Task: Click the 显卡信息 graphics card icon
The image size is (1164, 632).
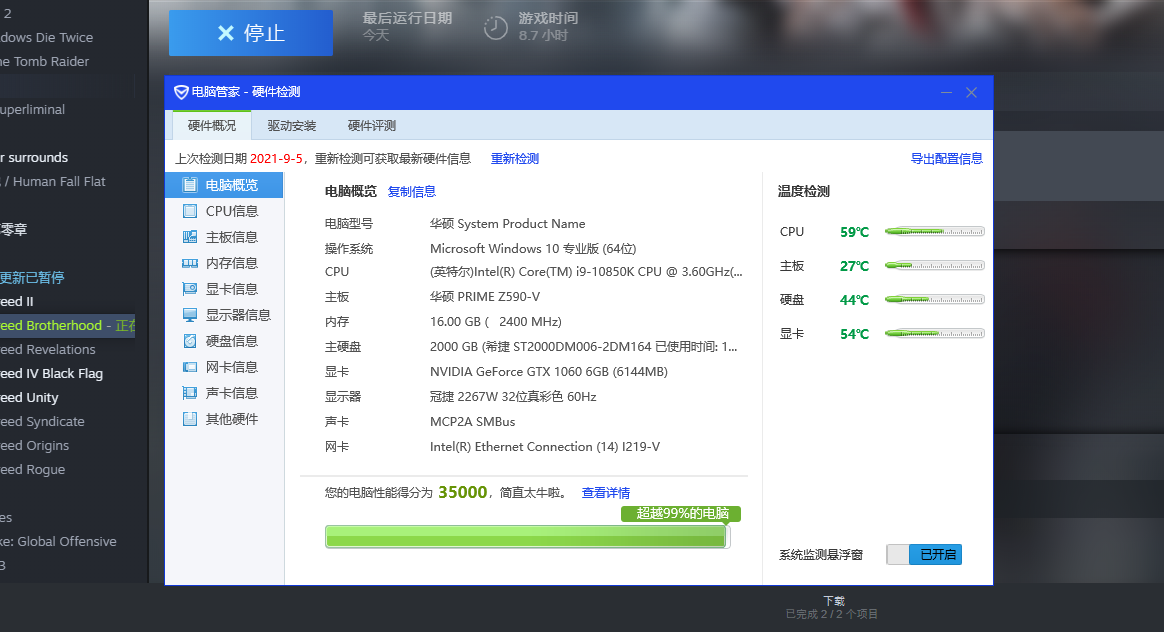Action: [190, 289]
